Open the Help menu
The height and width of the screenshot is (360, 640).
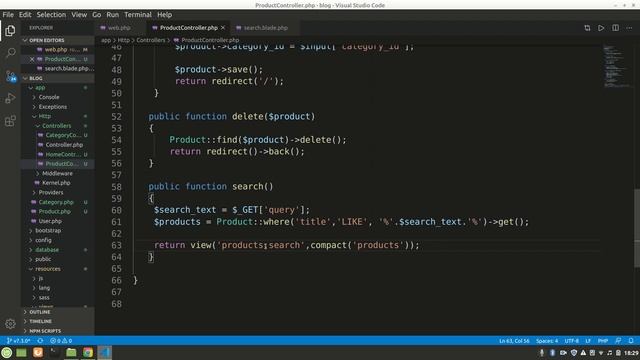coord(164,15)
